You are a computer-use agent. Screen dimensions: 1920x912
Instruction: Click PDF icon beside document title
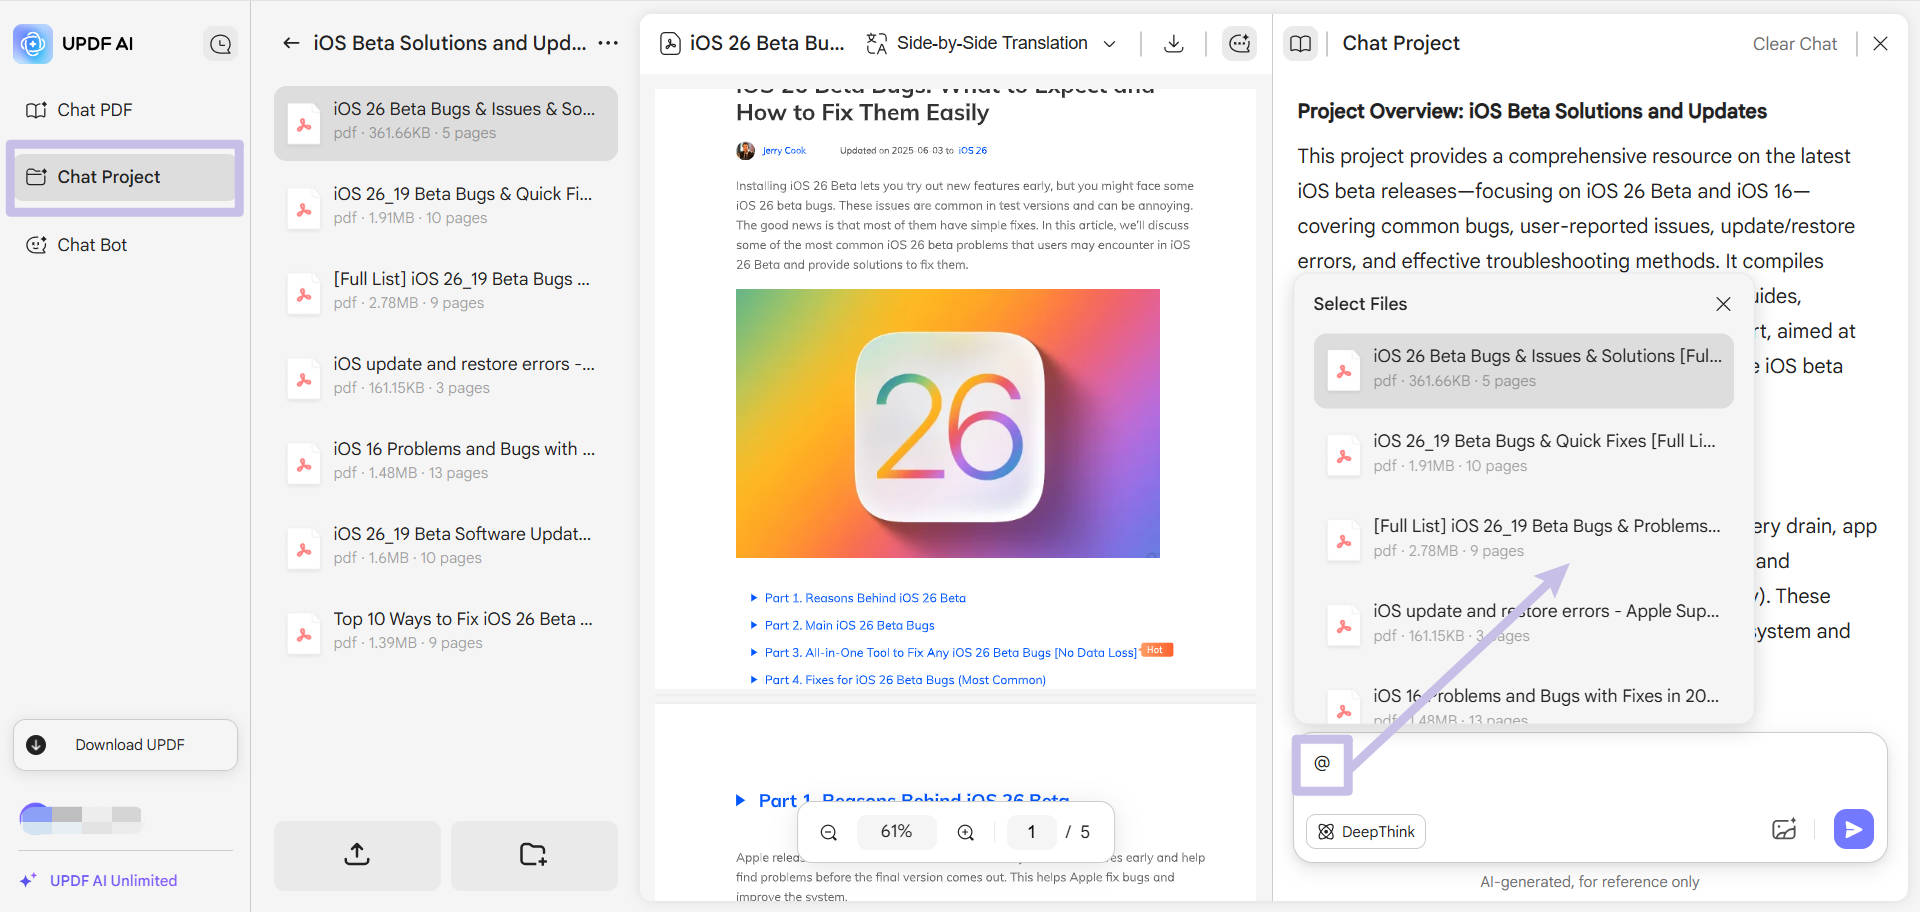(671, 44)
